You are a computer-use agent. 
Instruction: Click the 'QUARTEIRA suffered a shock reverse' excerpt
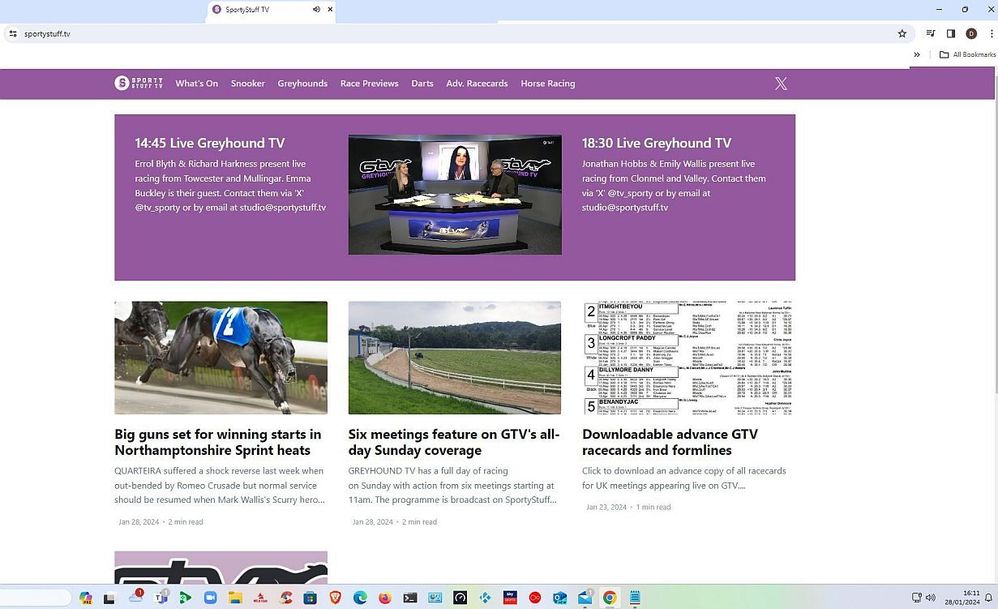[x=220, y=486]
